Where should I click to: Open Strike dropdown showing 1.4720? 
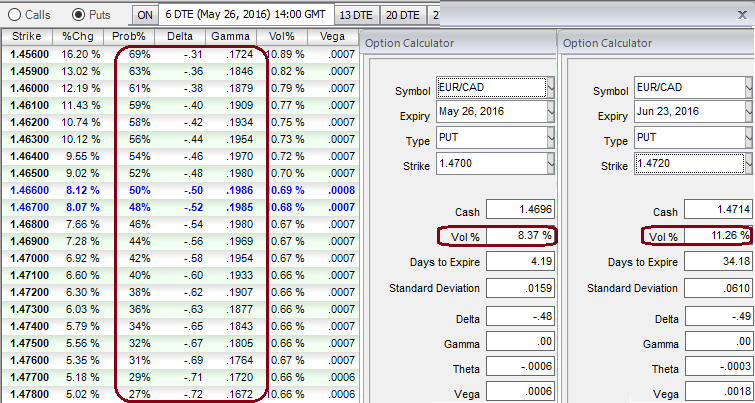[749, 164]
